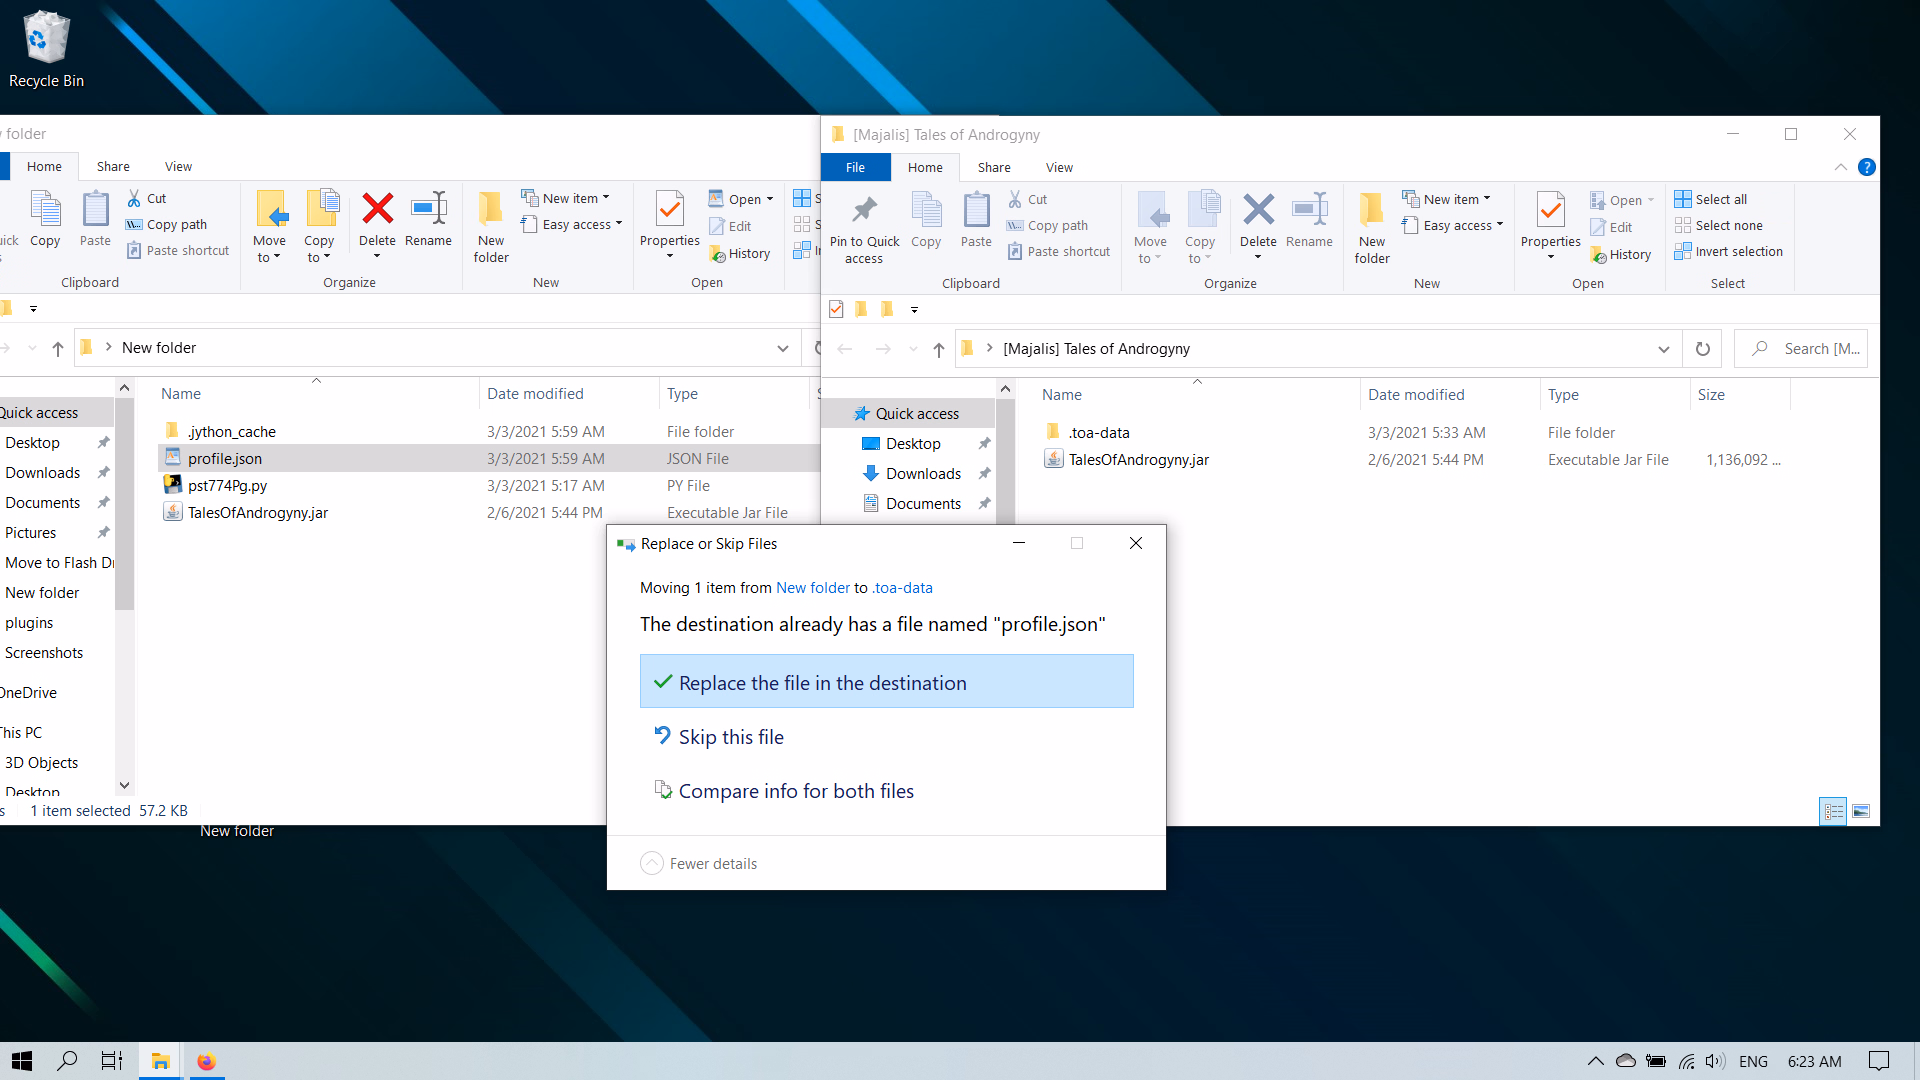The height and width of the screenshot is (1080, 1920).
Task: Switch to Share tab in Majalis window
Action: point(994,167)
